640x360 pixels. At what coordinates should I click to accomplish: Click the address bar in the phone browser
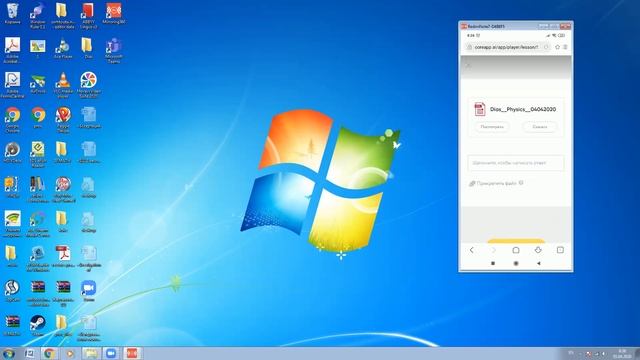click(x=508, y=47)
